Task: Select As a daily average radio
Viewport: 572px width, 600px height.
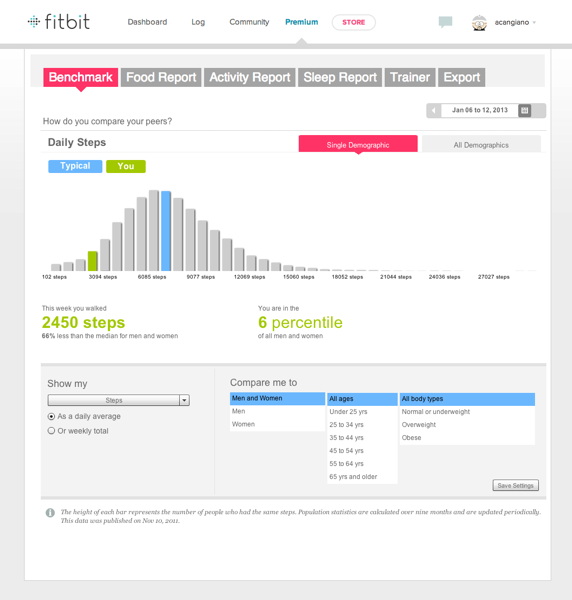Action: [51, 416]
